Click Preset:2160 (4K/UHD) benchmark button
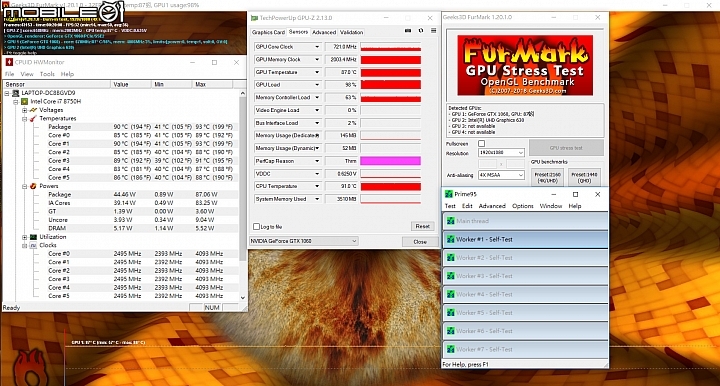Viewport: 720px width, 386px height. [547, 178]
